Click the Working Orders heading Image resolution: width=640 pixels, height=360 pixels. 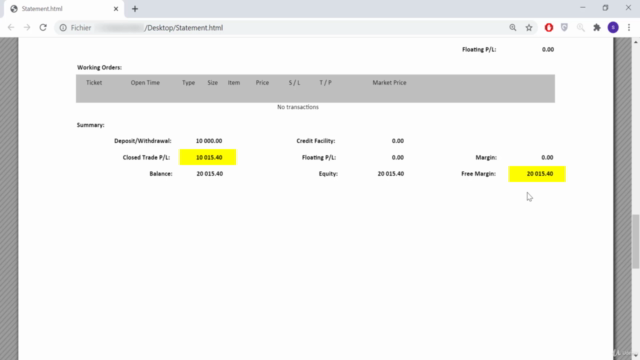(x=99, y=67)
